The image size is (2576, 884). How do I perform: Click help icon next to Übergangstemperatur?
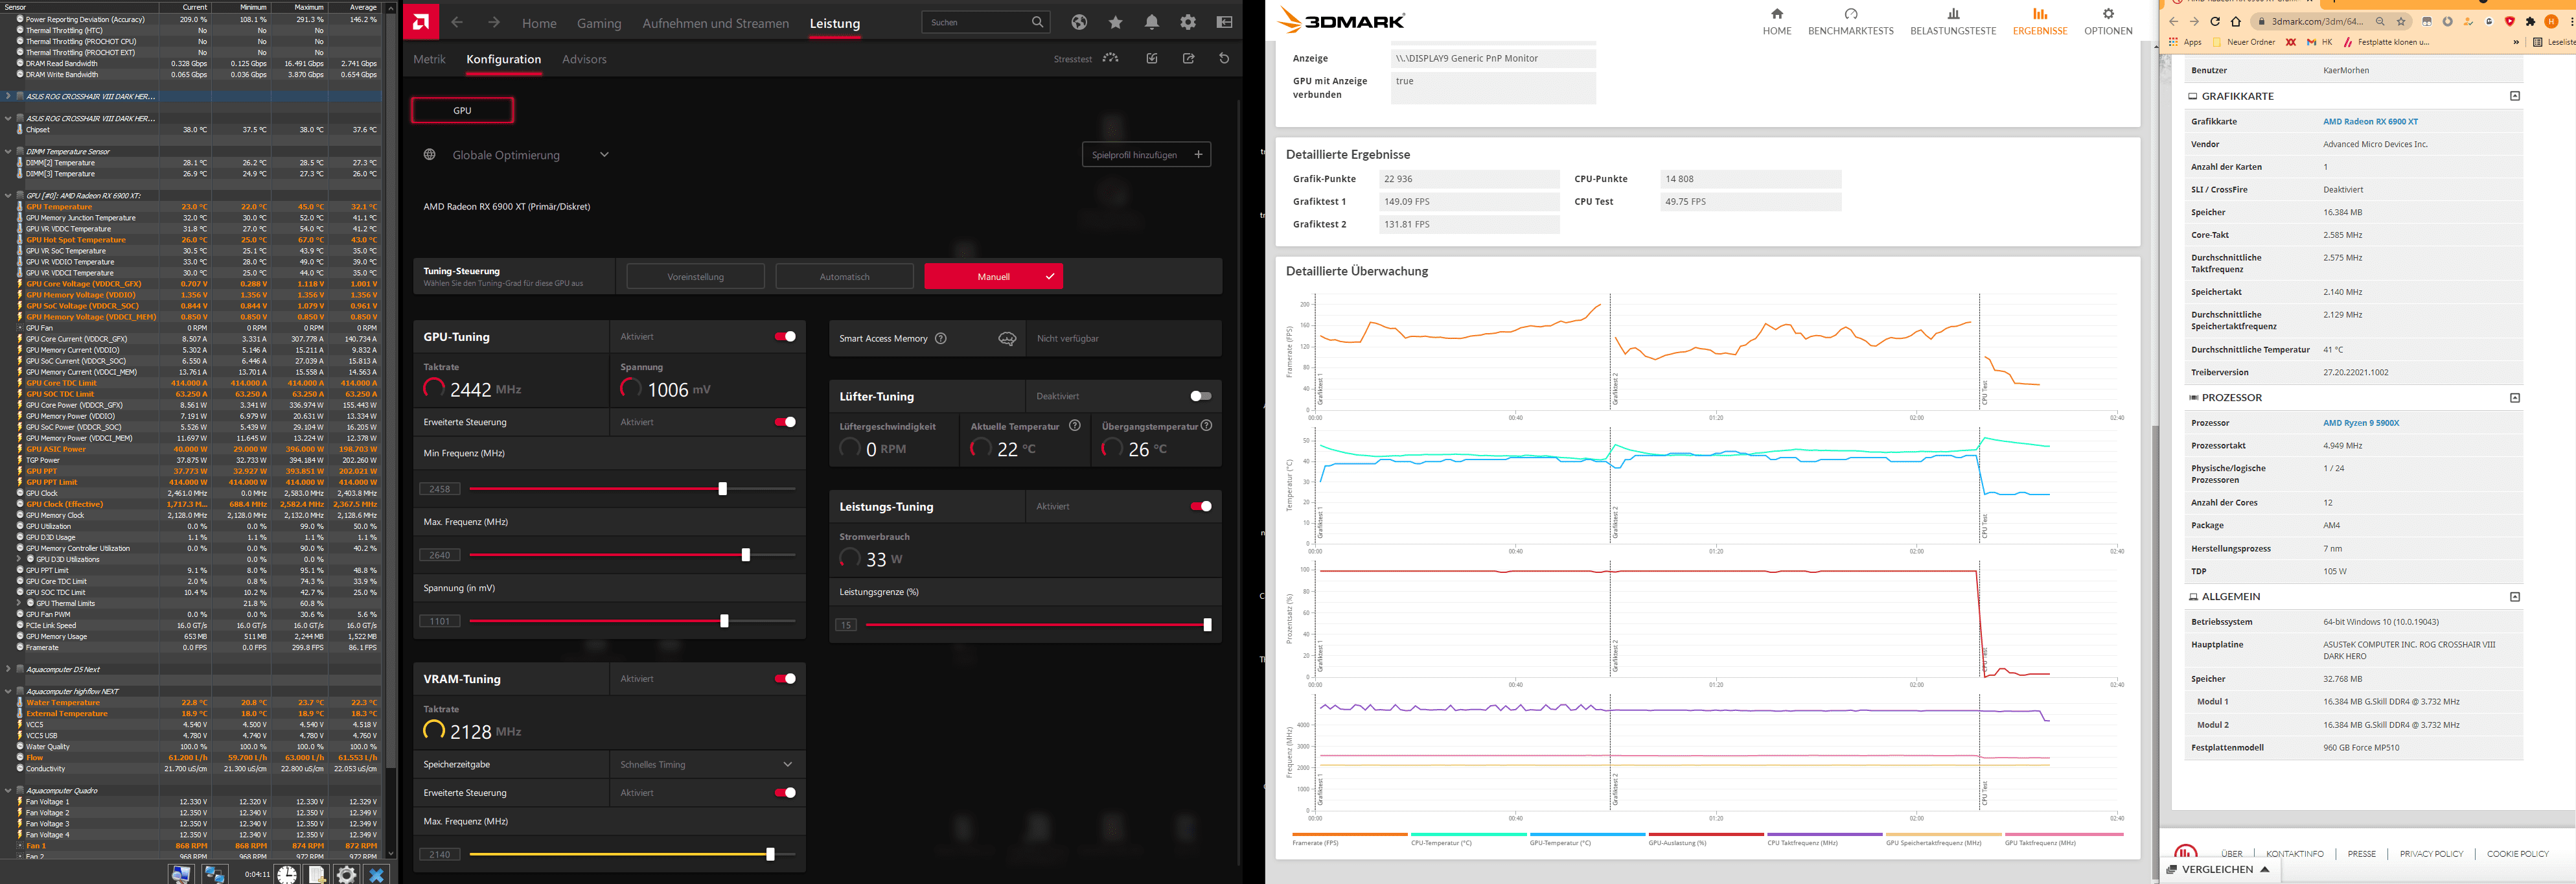click(x=1207, y=425)
